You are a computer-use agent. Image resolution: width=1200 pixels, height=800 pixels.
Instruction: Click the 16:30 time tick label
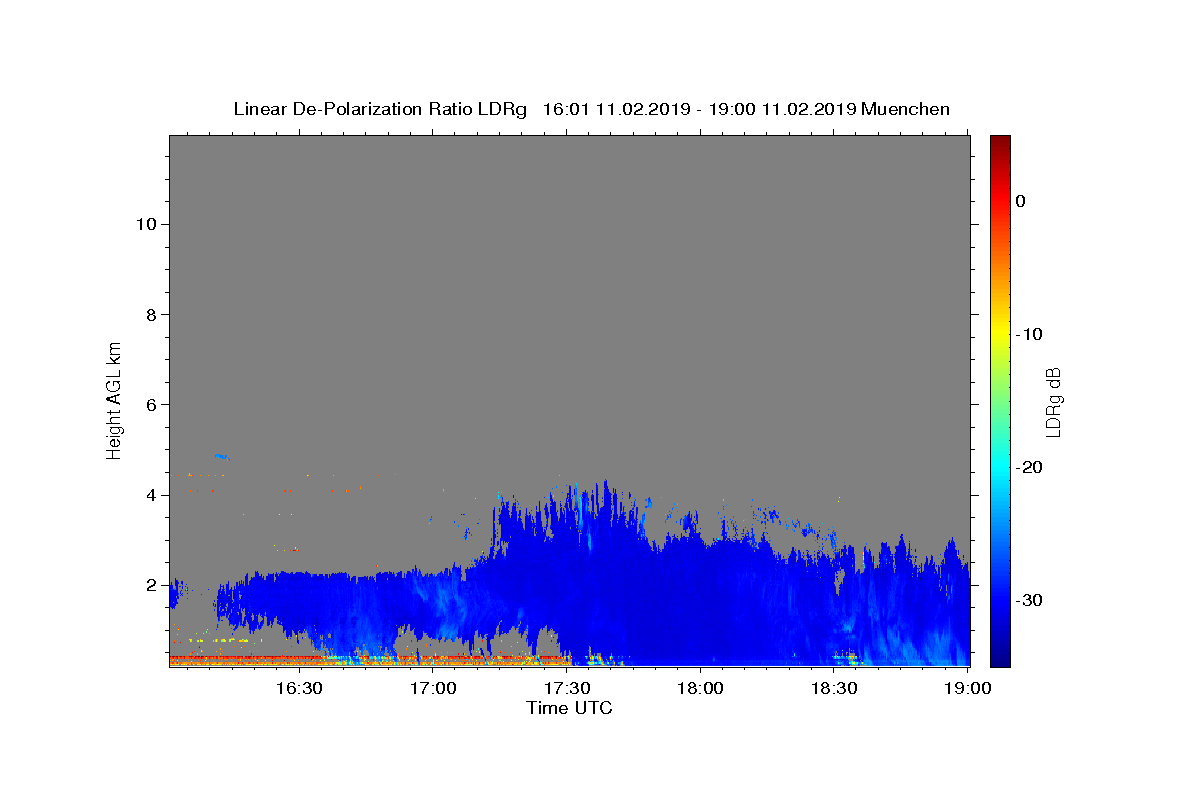coord(299,689)
